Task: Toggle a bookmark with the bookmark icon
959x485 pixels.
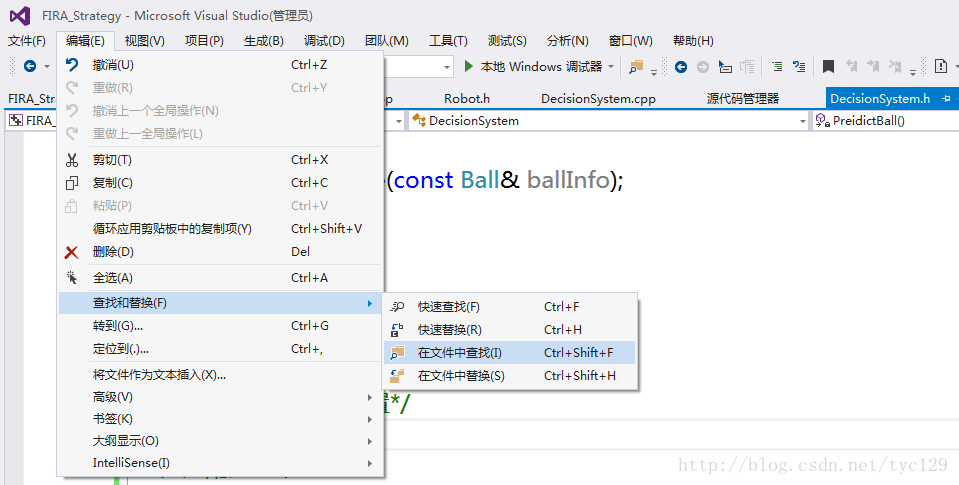Action: [828, 67]
